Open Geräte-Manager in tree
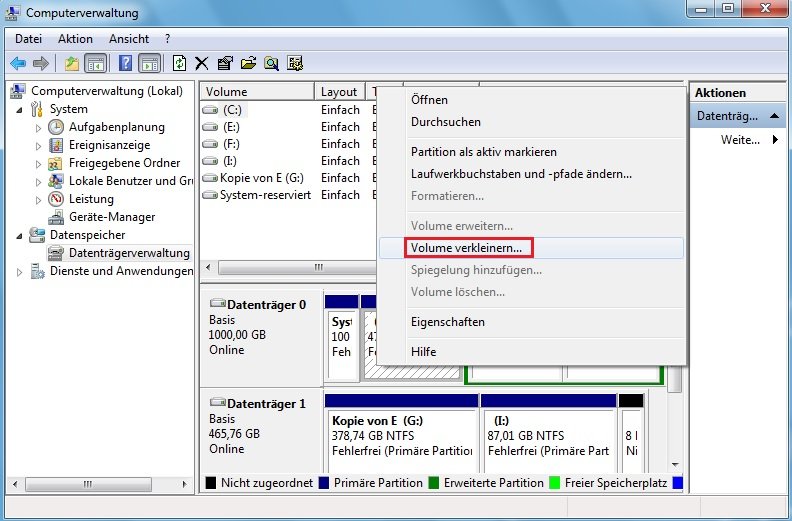 coord(112,217)
